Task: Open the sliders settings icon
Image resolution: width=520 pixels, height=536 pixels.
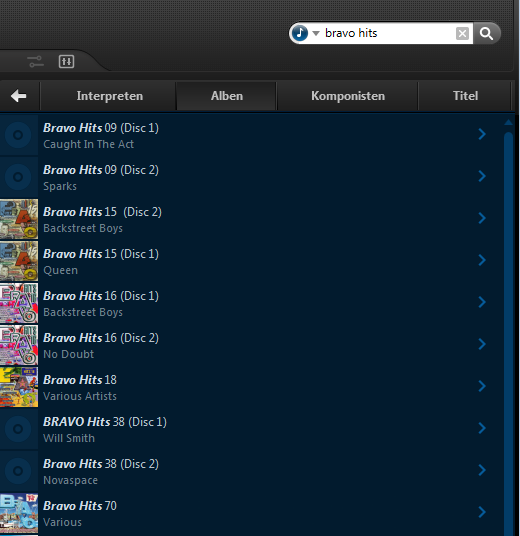Action: [x=36, y=62]
